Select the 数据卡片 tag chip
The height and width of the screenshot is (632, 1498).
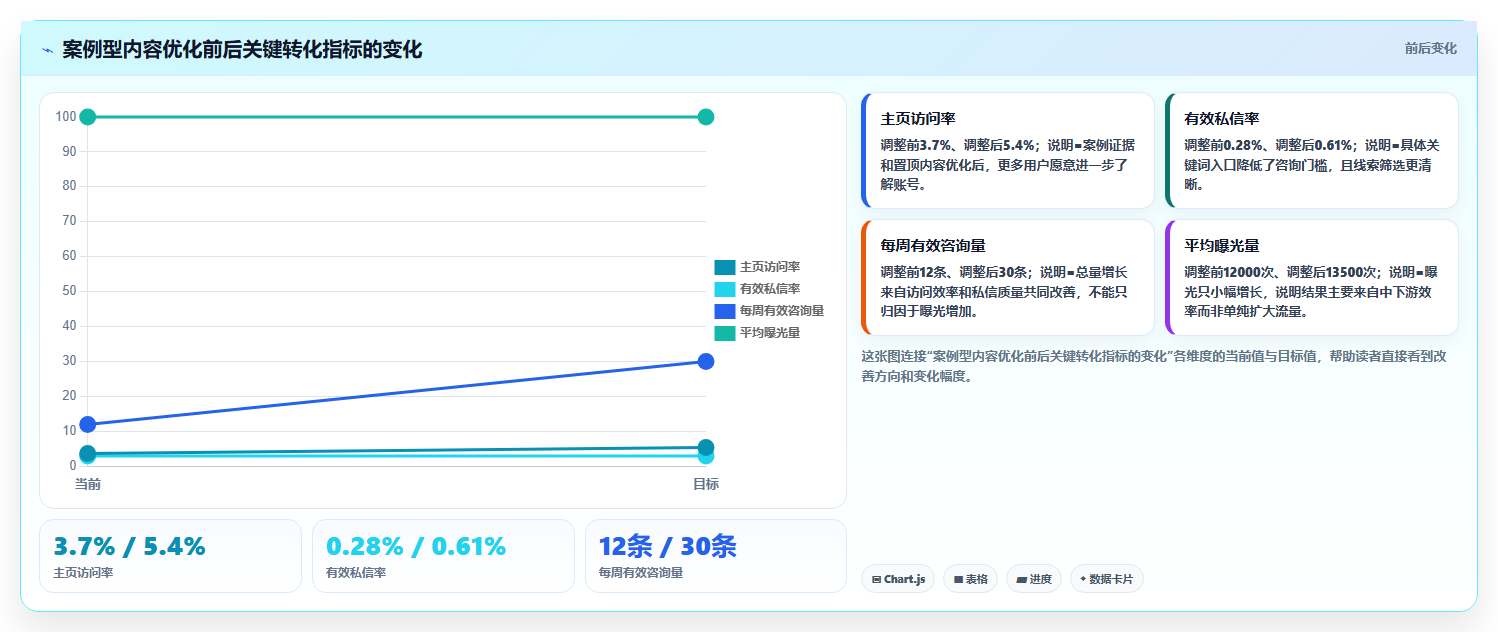[x=1107, y=579]
